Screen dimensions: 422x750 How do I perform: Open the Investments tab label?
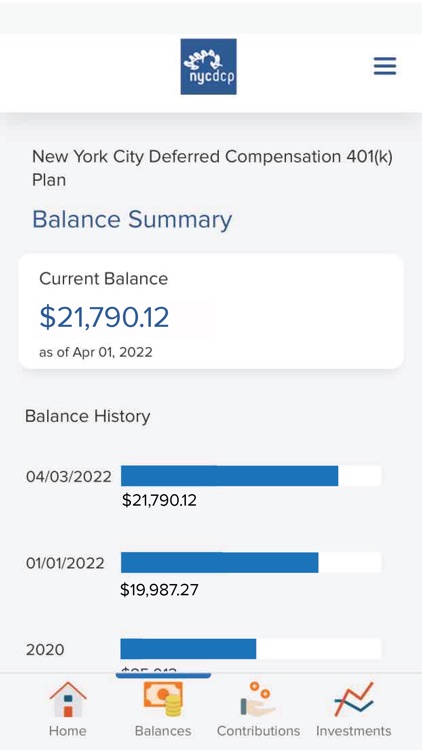point(354,731)
